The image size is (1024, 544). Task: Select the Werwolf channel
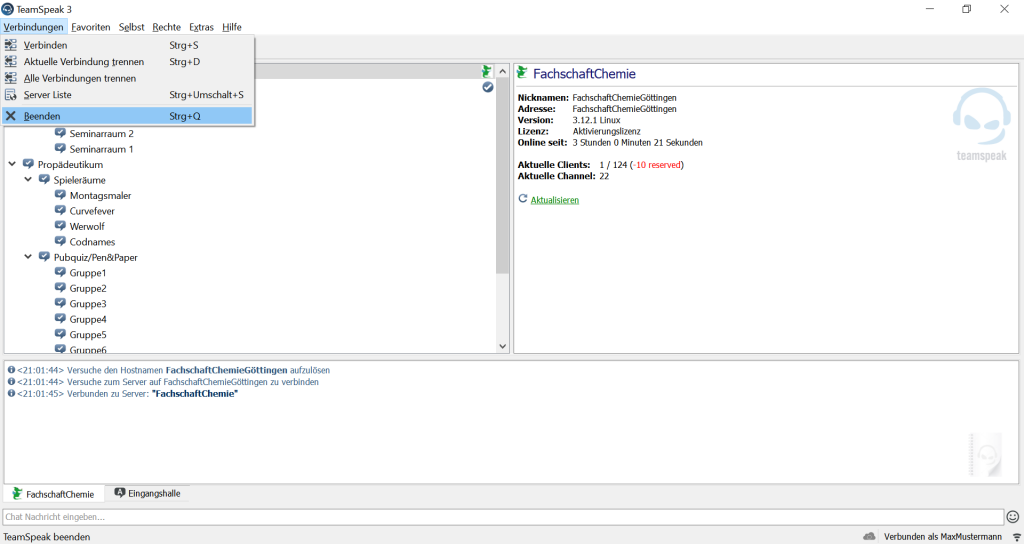pyautogui.click(x=87, y=227)
